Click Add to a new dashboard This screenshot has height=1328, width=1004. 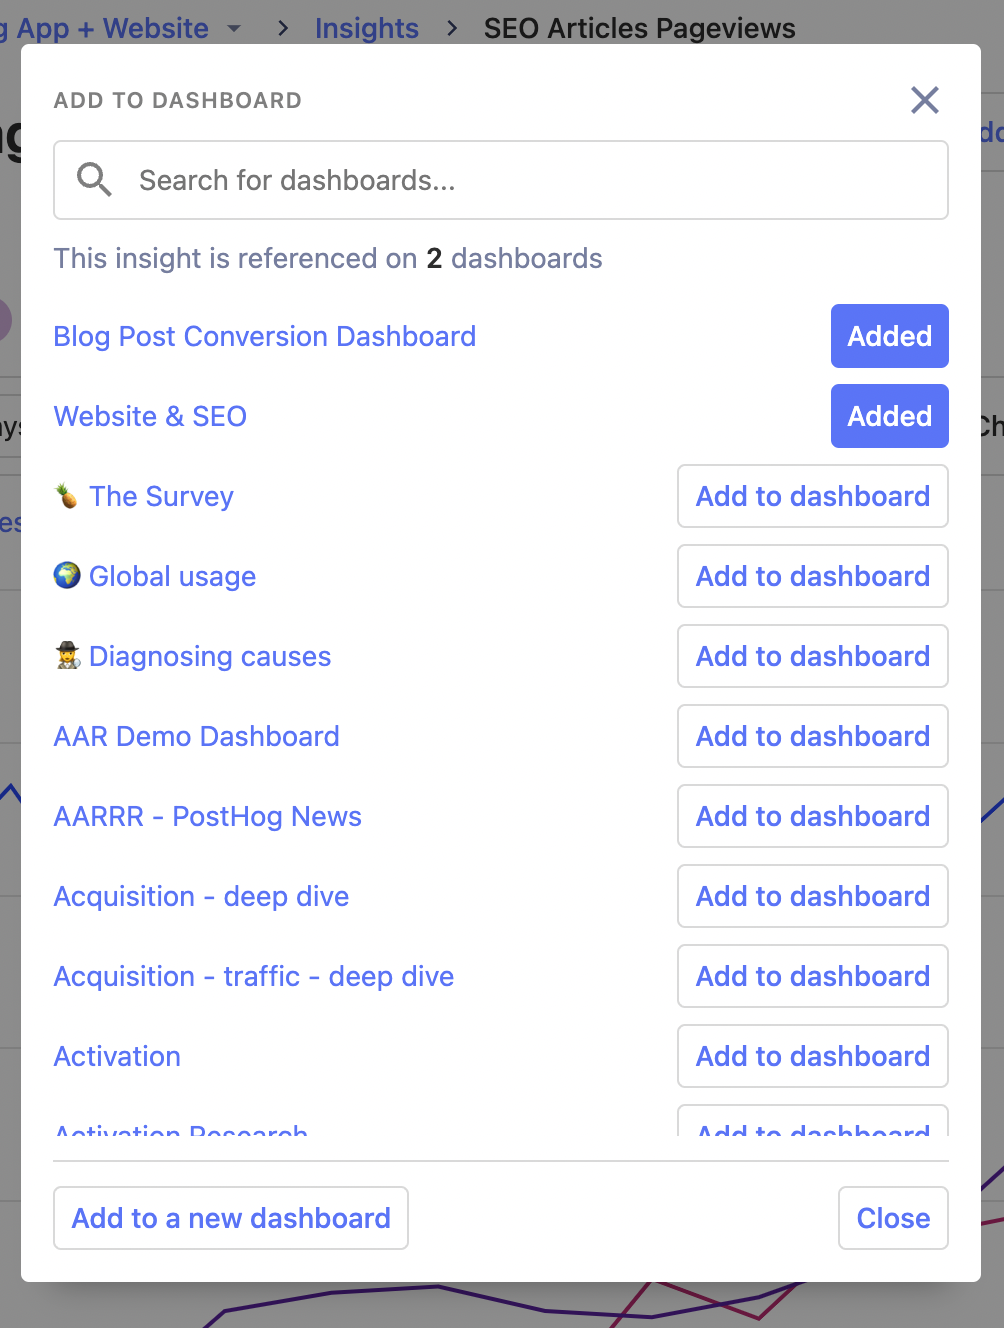coord(230,1218)
